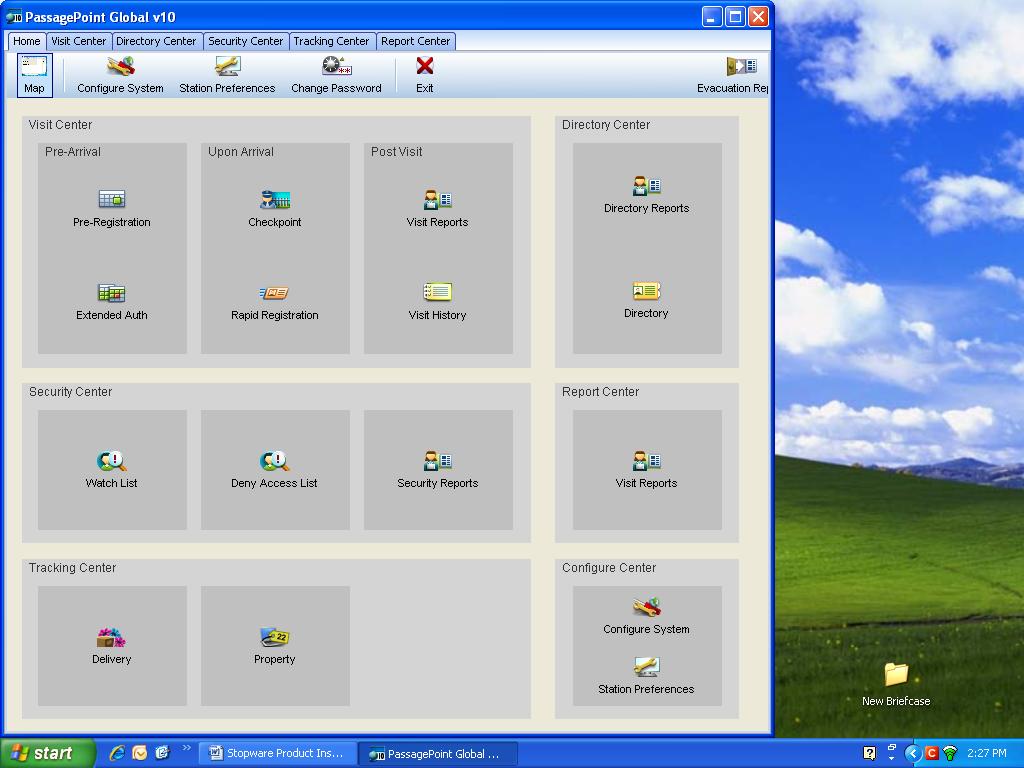Screen dimensions: 1024x768
Task: Open Deny Access List
Action: [274, 461]
